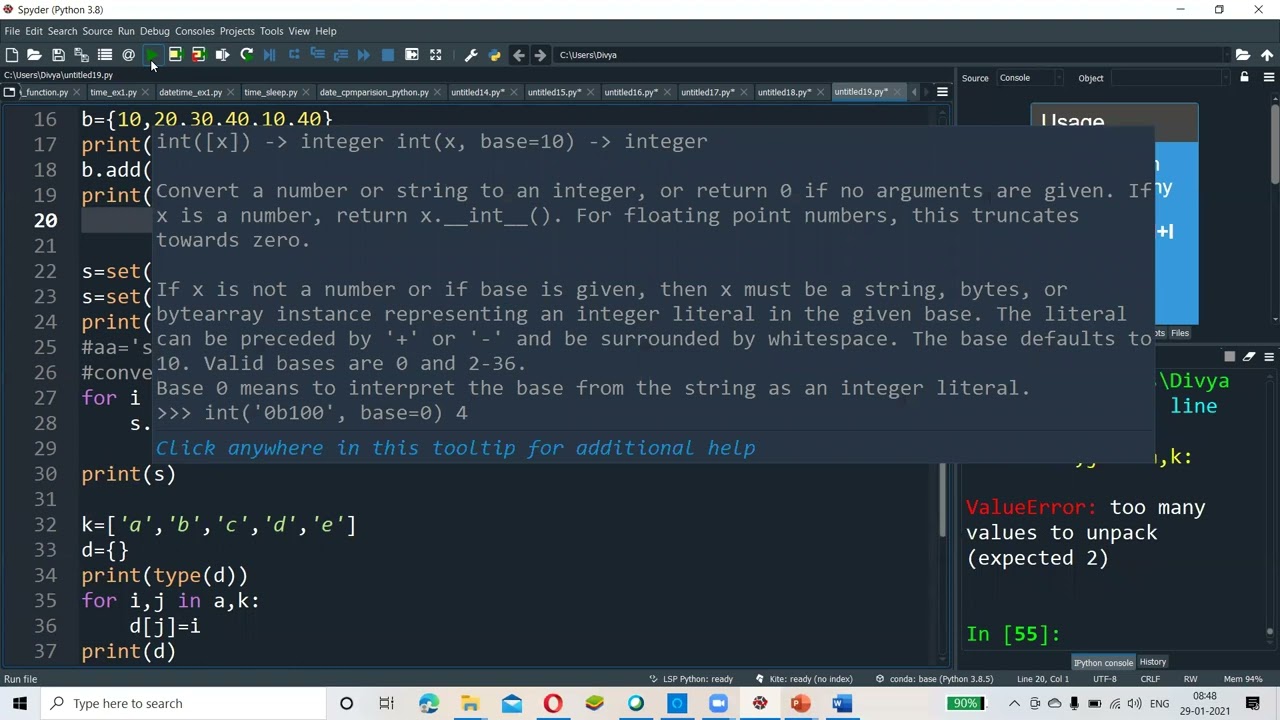Start debugging with the debug file icon
This screenshot has width=1280, height=720.
pos(270,55)
